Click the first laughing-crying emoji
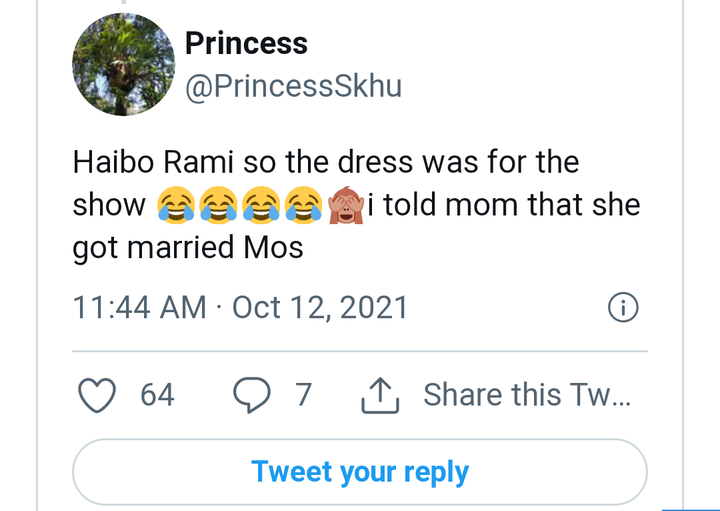This screenshot has width=720, height=511. (176, 205)
